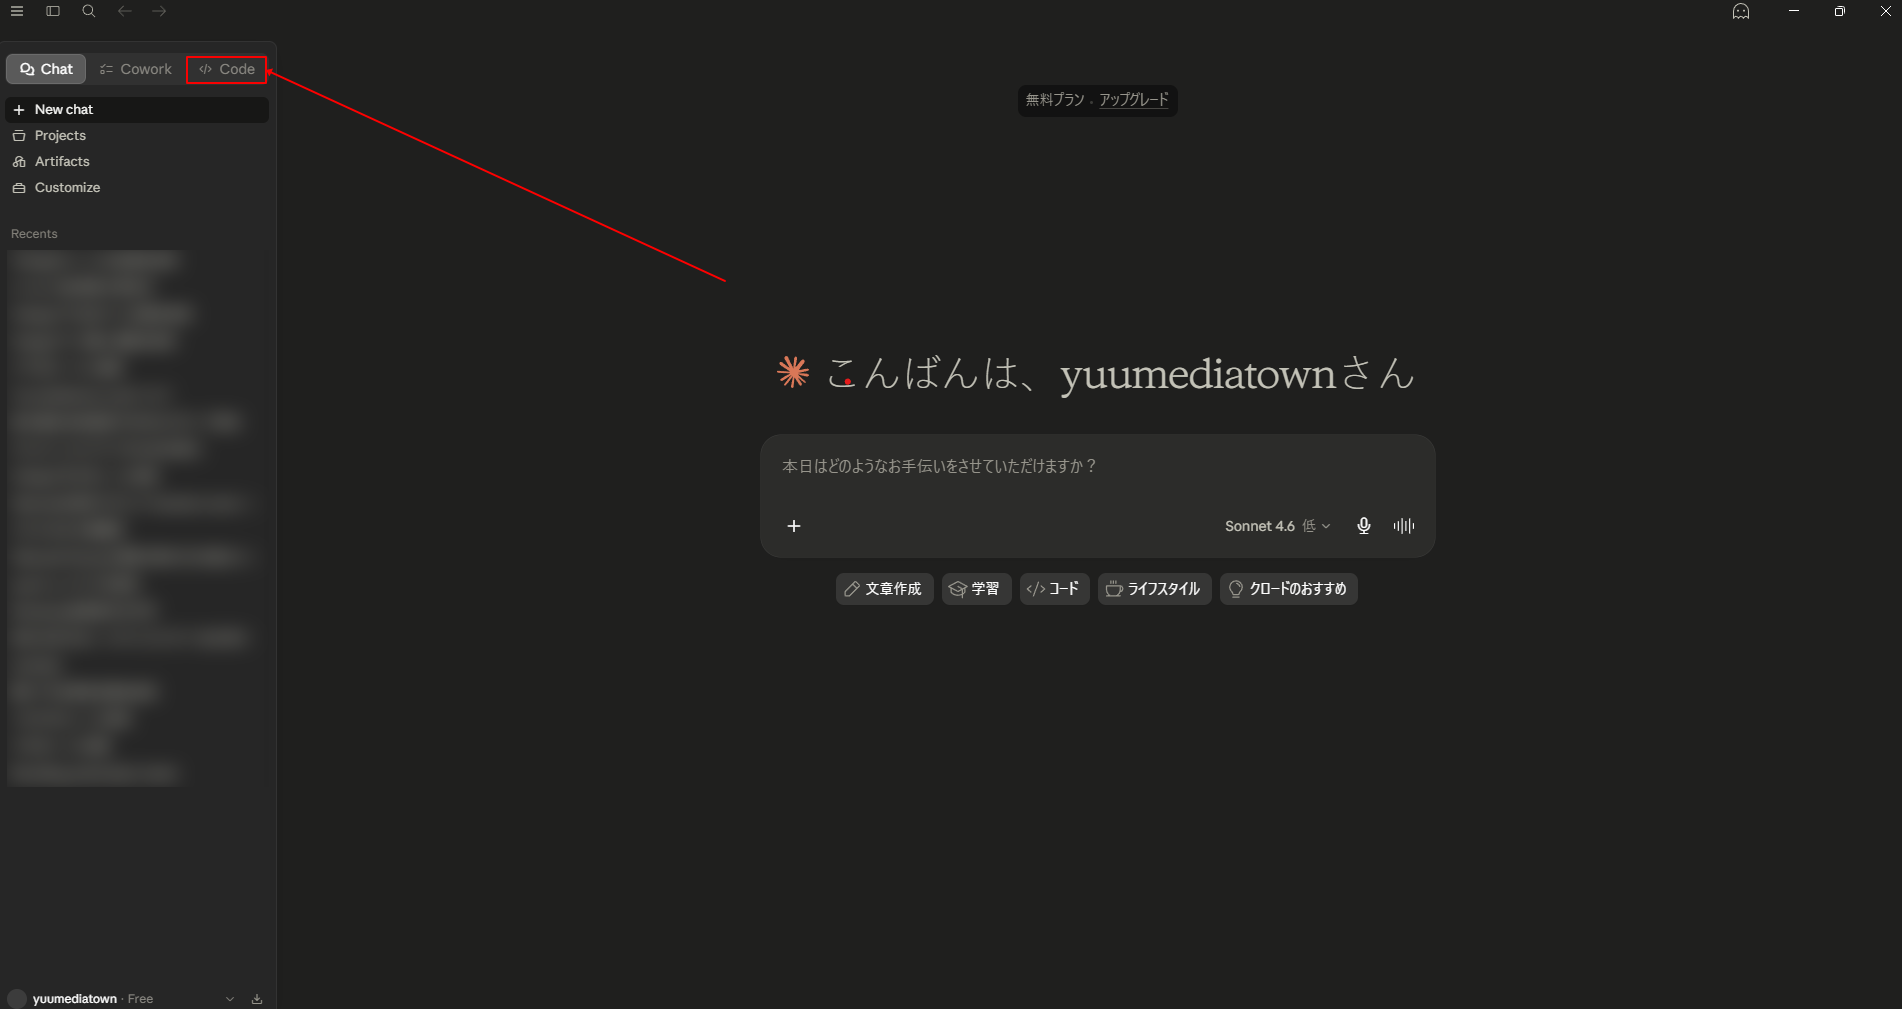Open Customize in the sidebar

[137, 187]
